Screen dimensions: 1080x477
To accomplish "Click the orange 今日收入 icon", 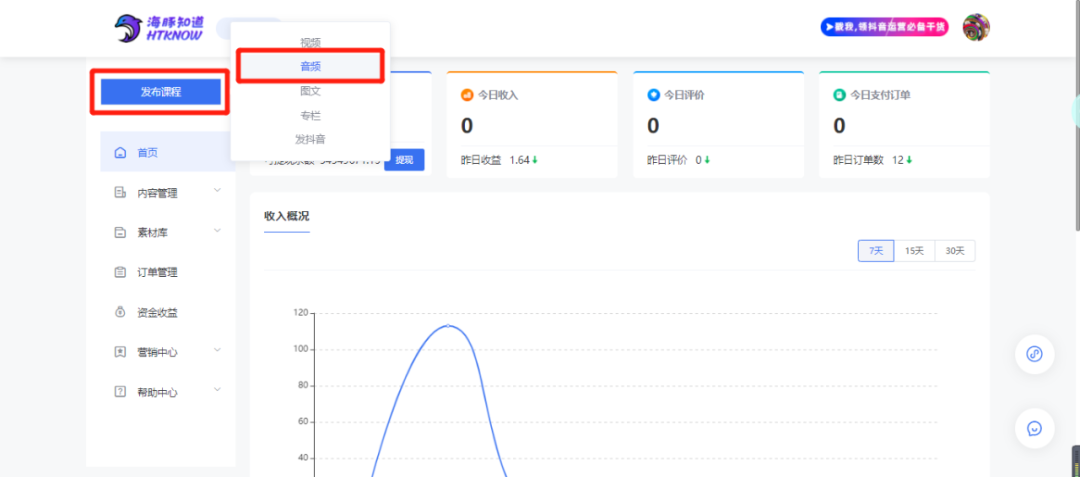I will (467, 95).
